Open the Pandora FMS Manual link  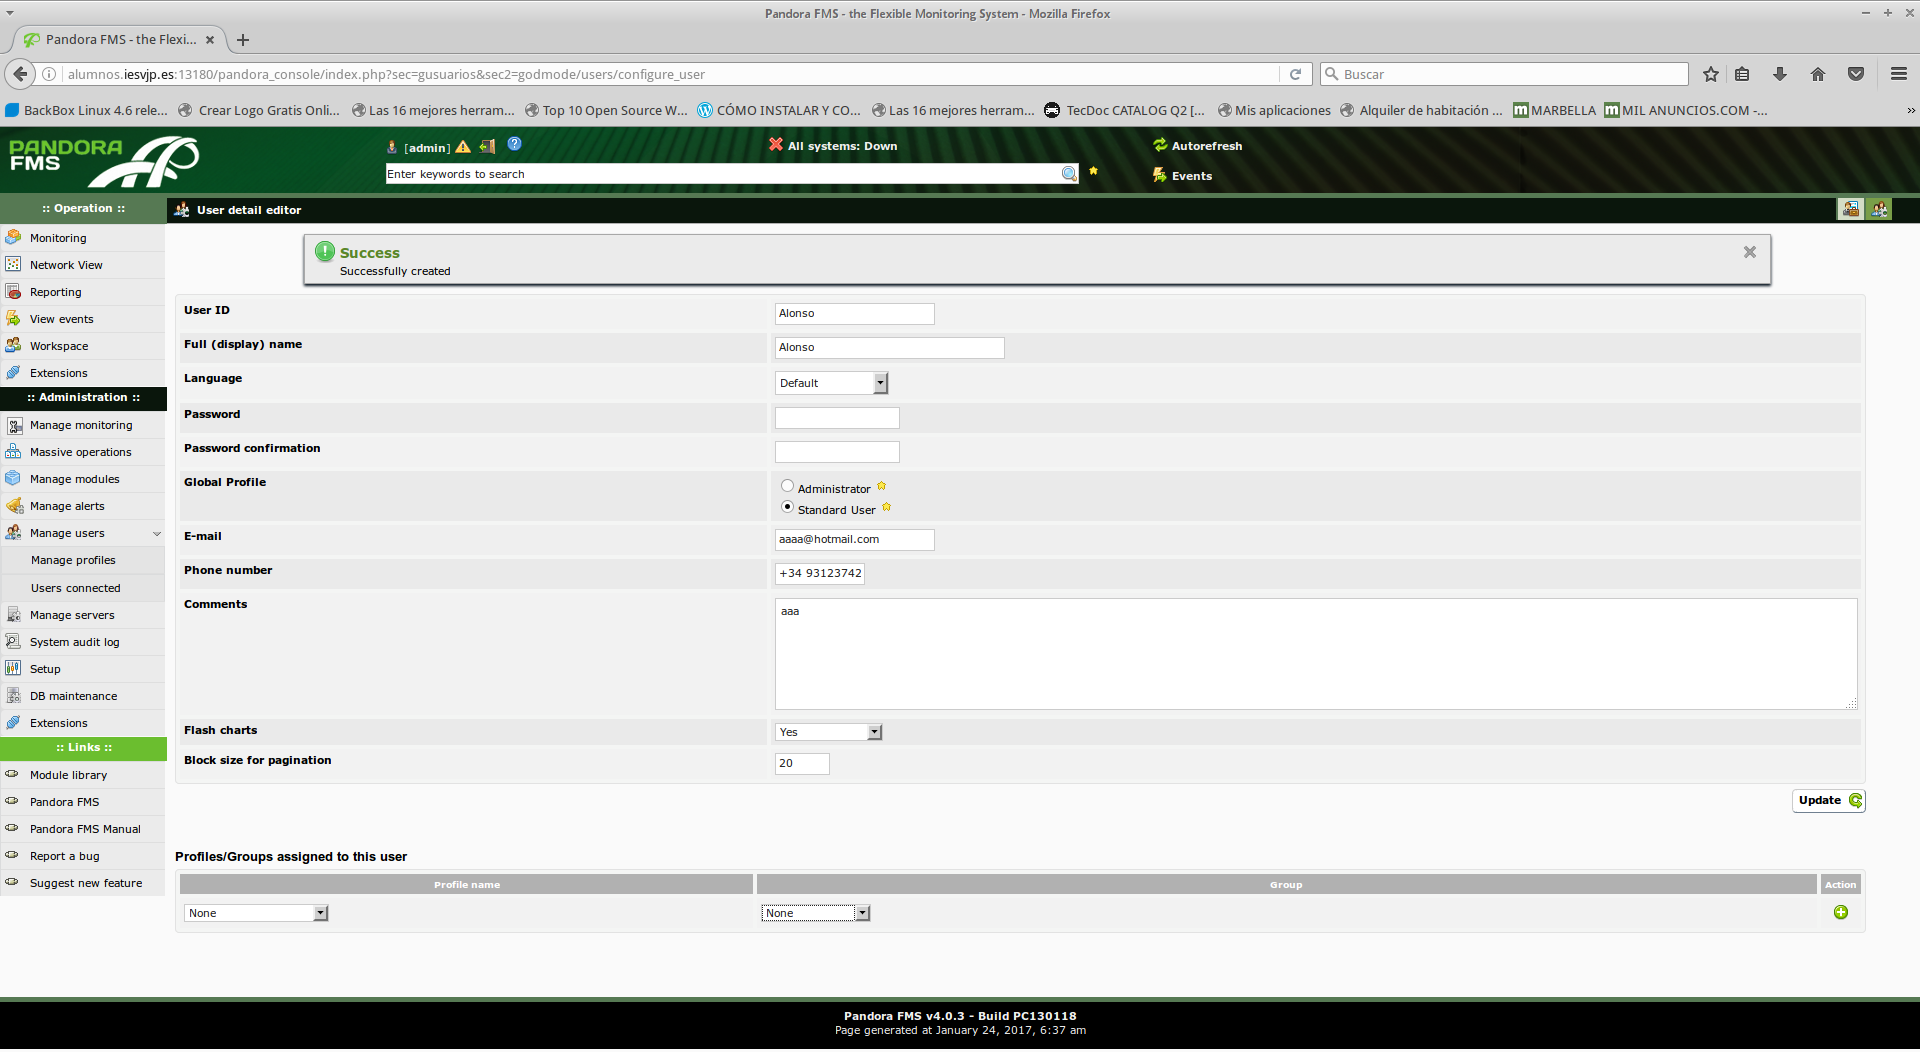click(x=85, y=830)
